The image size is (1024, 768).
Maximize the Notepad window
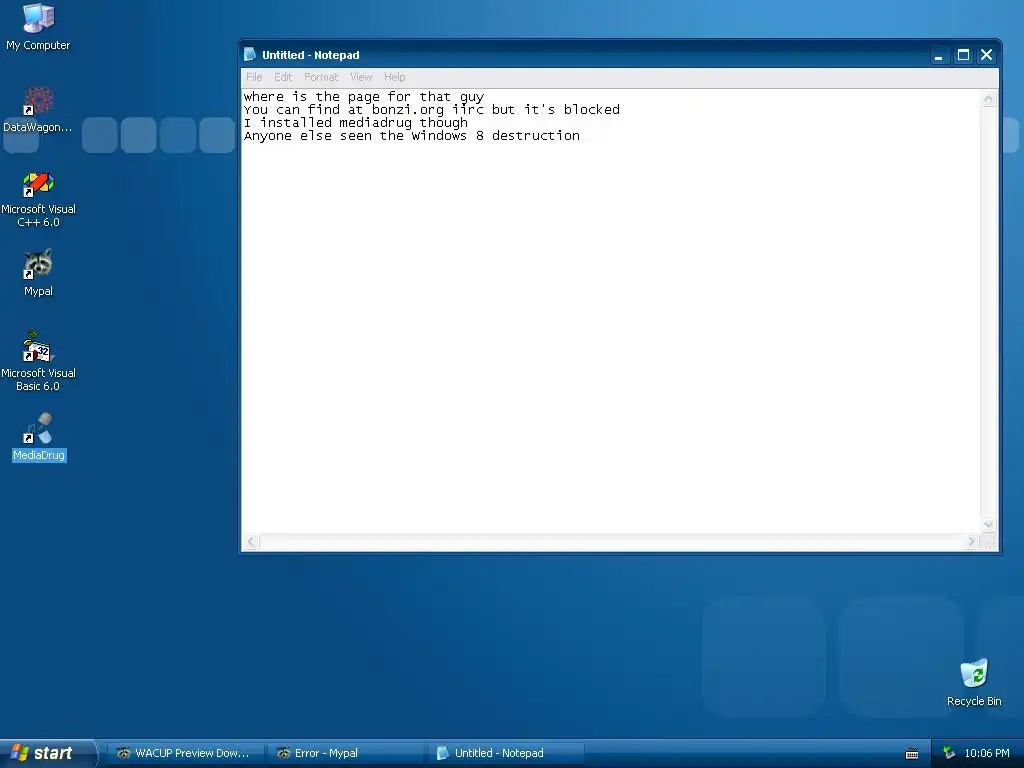click(963, 55)
